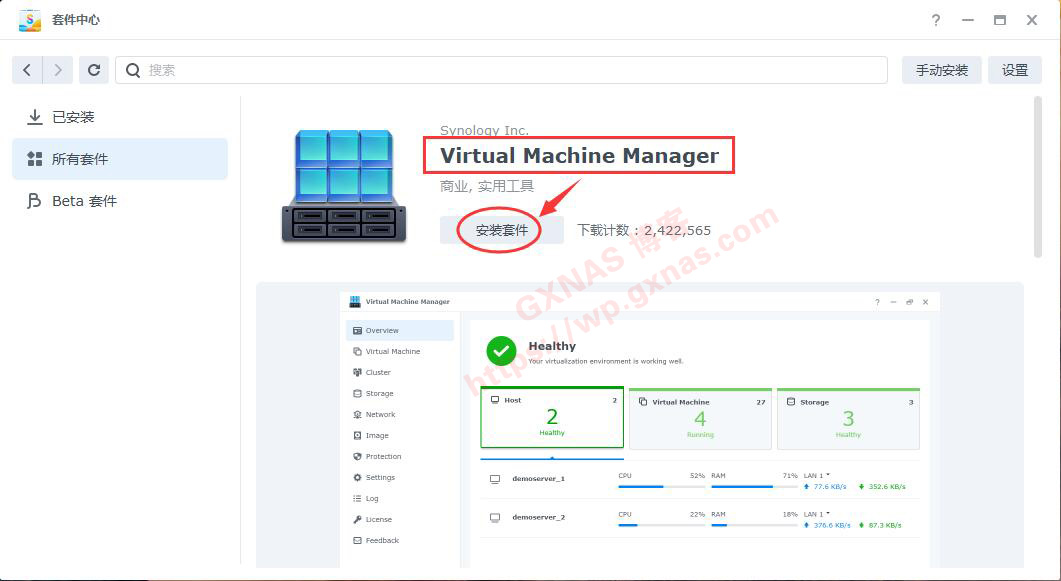Select Overview in VMM preview sidebar
The width and height of the screenshot is (1061, 581).
(x=381, y=330)
